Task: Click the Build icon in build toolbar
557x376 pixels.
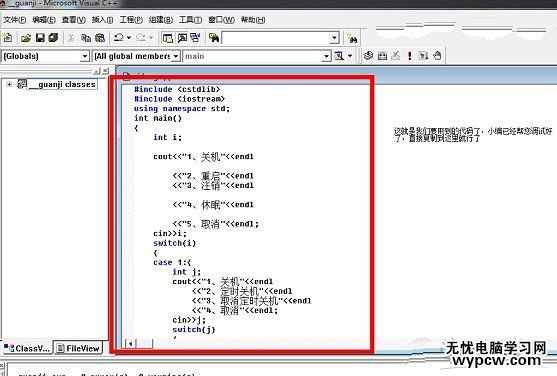Action: [x=382, y=55]
